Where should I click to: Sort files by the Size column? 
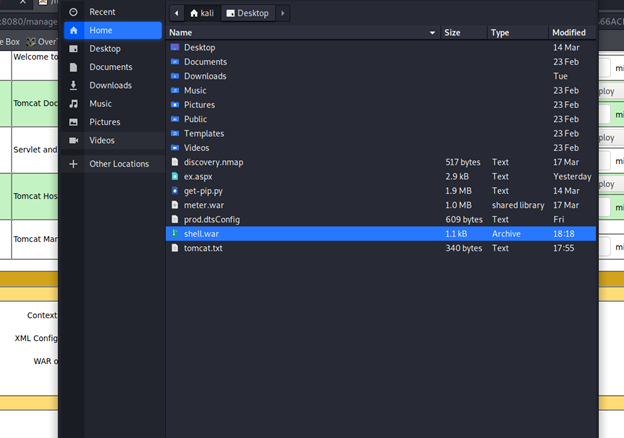(x=463, y=33)
